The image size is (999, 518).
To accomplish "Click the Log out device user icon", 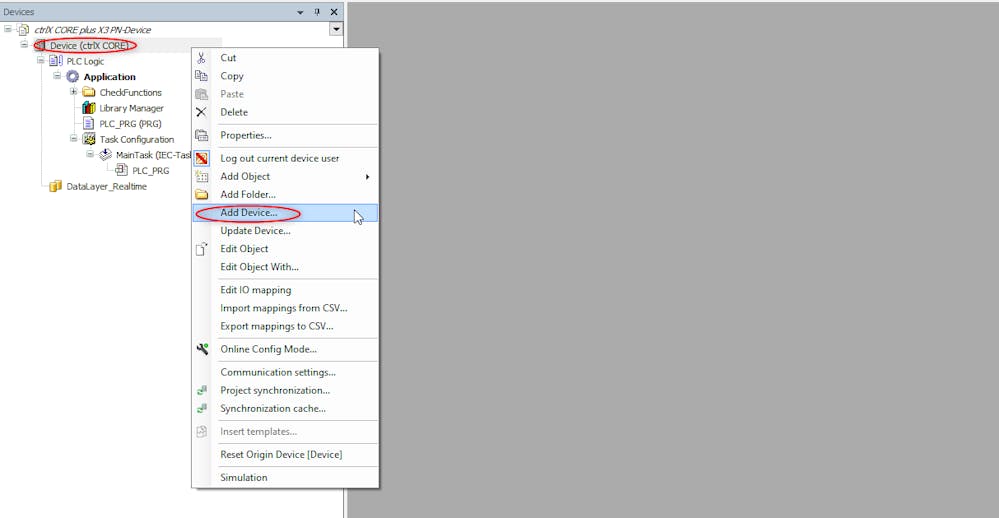I will click(x=201, y=158).
